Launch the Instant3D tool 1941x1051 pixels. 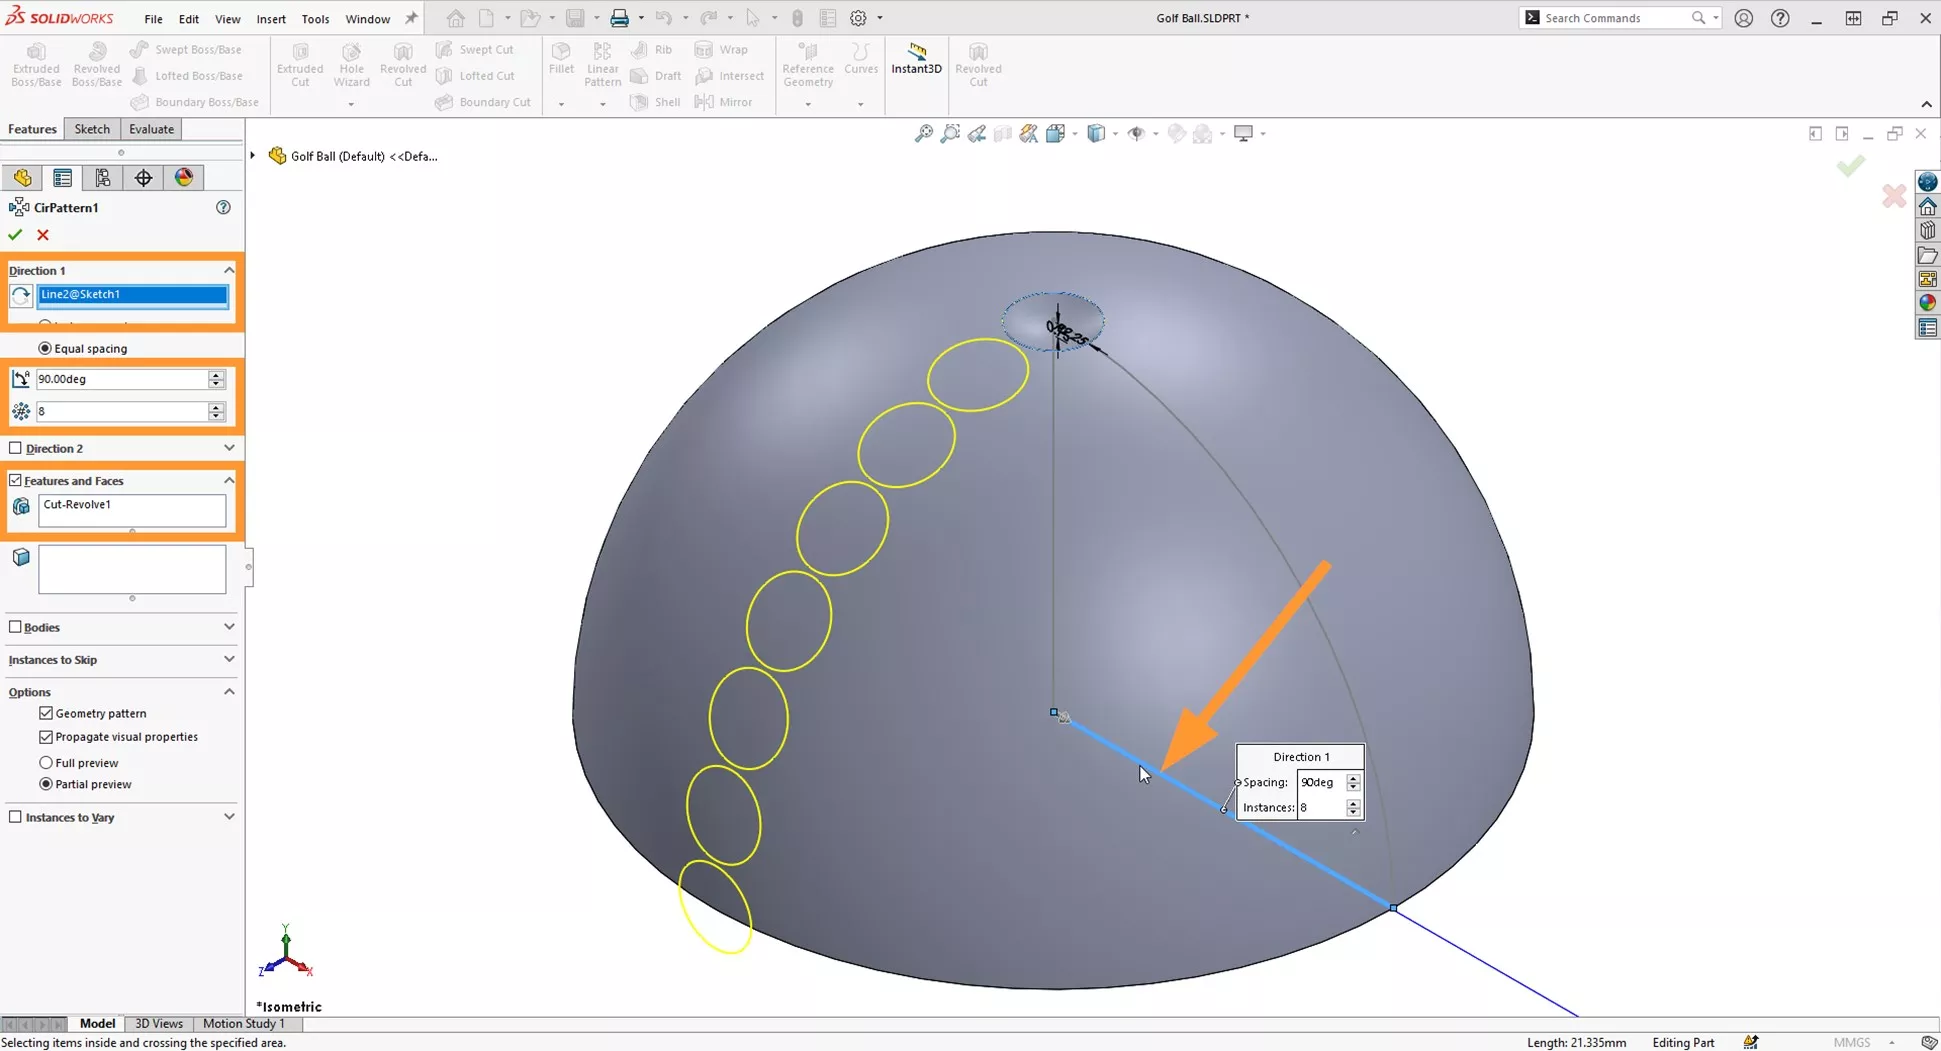[x=916, y=63]
